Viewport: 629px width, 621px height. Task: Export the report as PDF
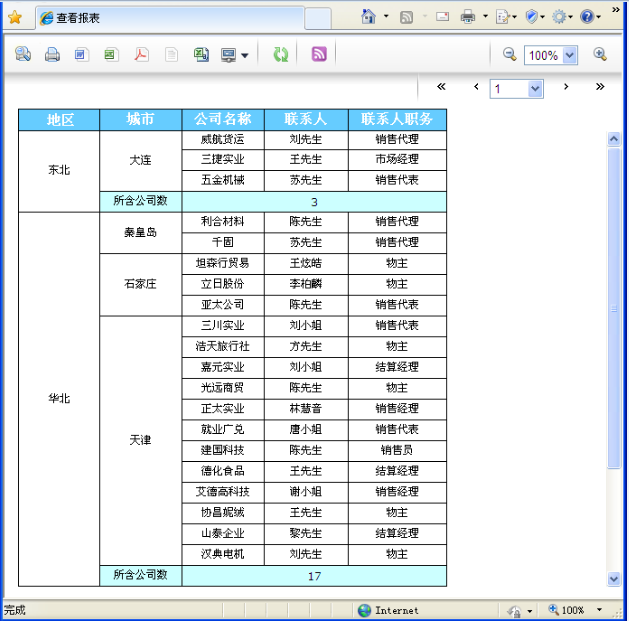click(141, 54)
